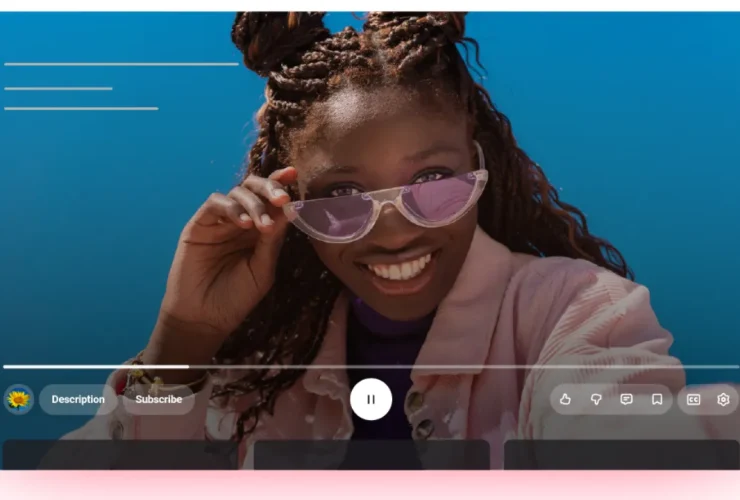The width and height of the screenshot is (740, 500).
Task: Open the Description button
Action: coord(78,399)
